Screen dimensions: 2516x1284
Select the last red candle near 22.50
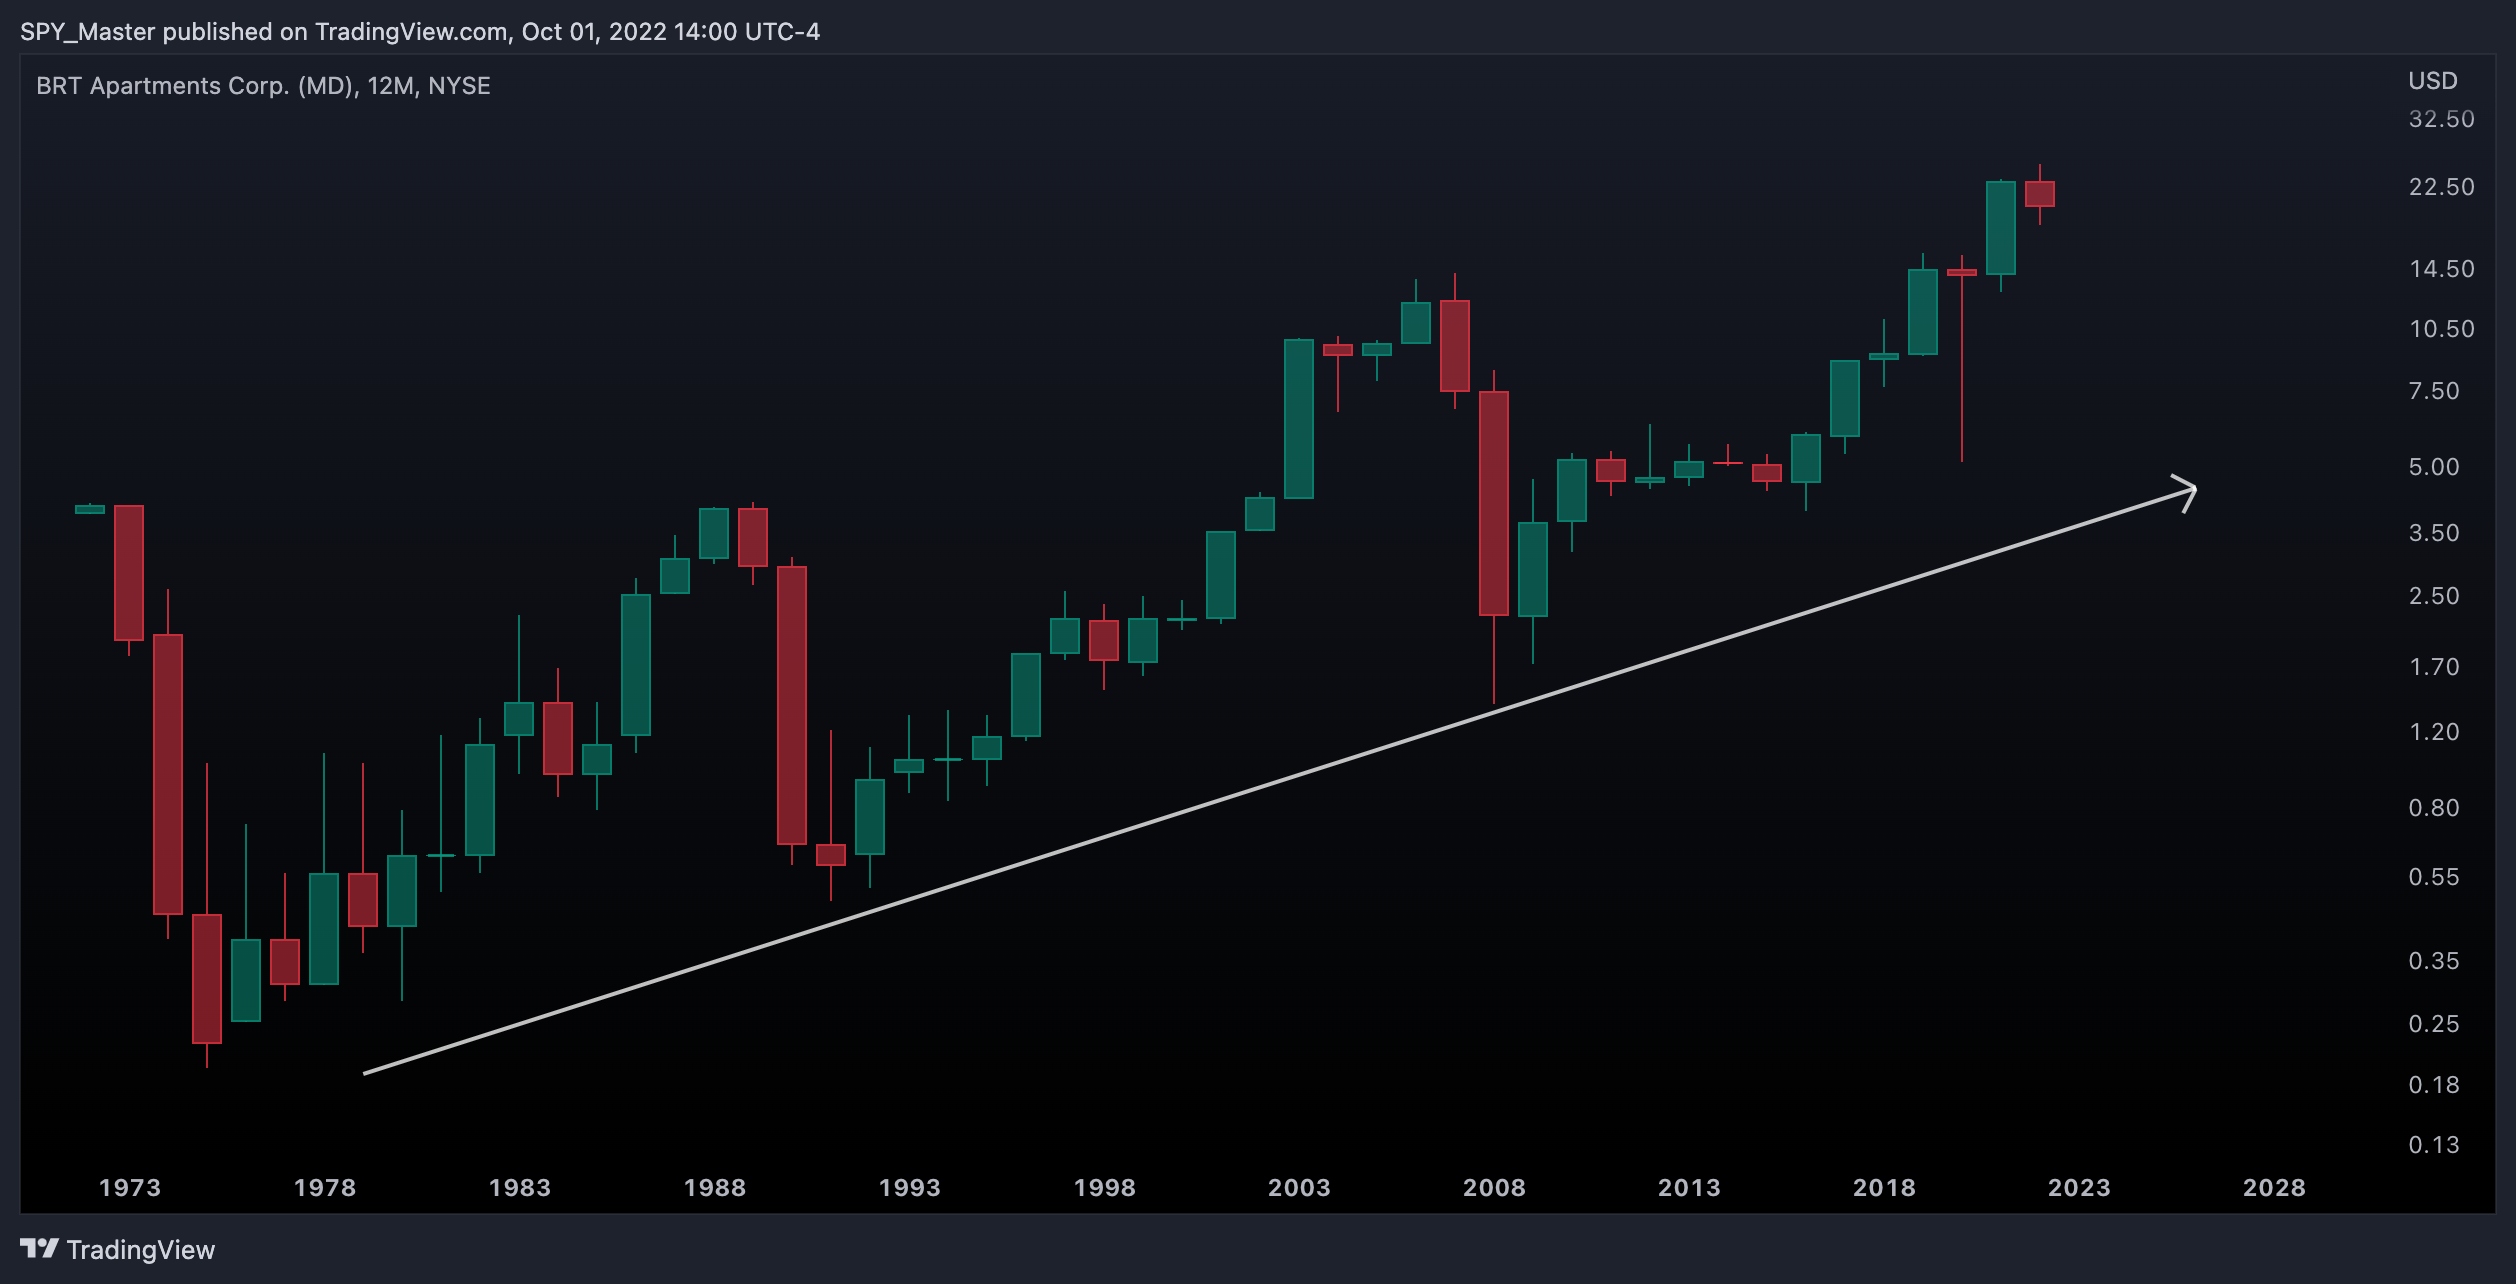point(2040,194)
